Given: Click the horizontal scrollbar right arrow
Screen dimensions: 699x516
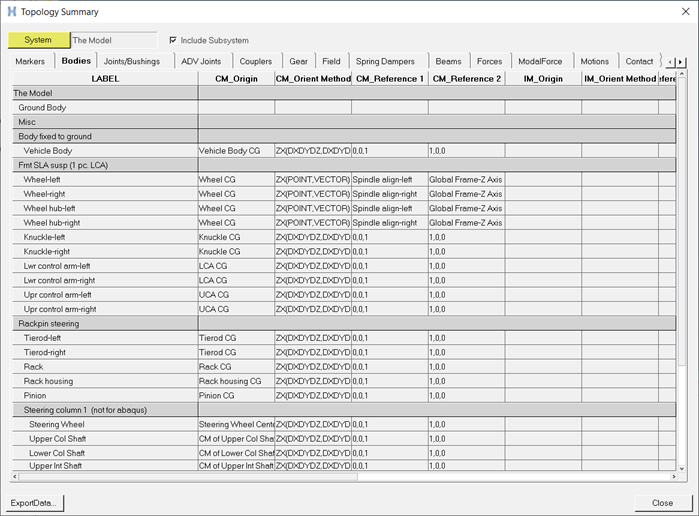Looking at the screenshot, I should click(674, 477).
